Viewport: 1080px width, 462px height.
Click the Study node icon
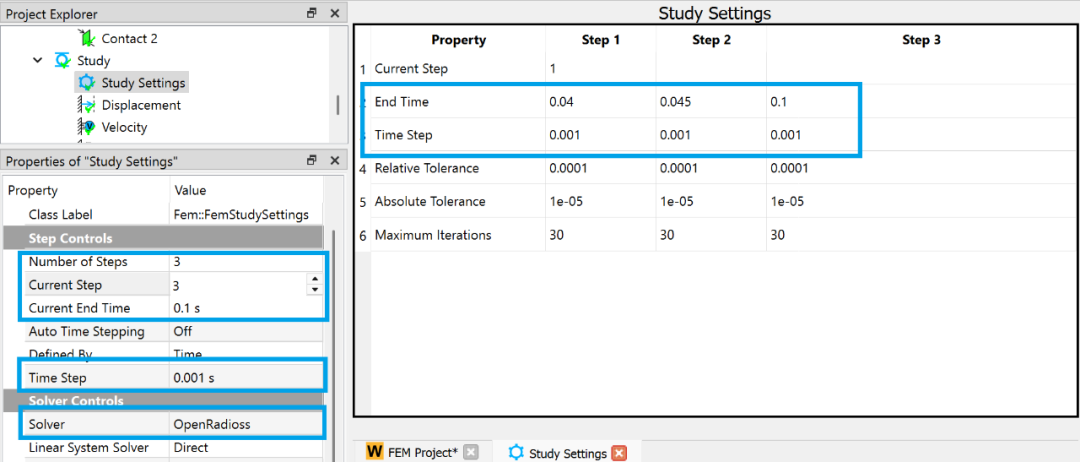(x=62, y=61)
